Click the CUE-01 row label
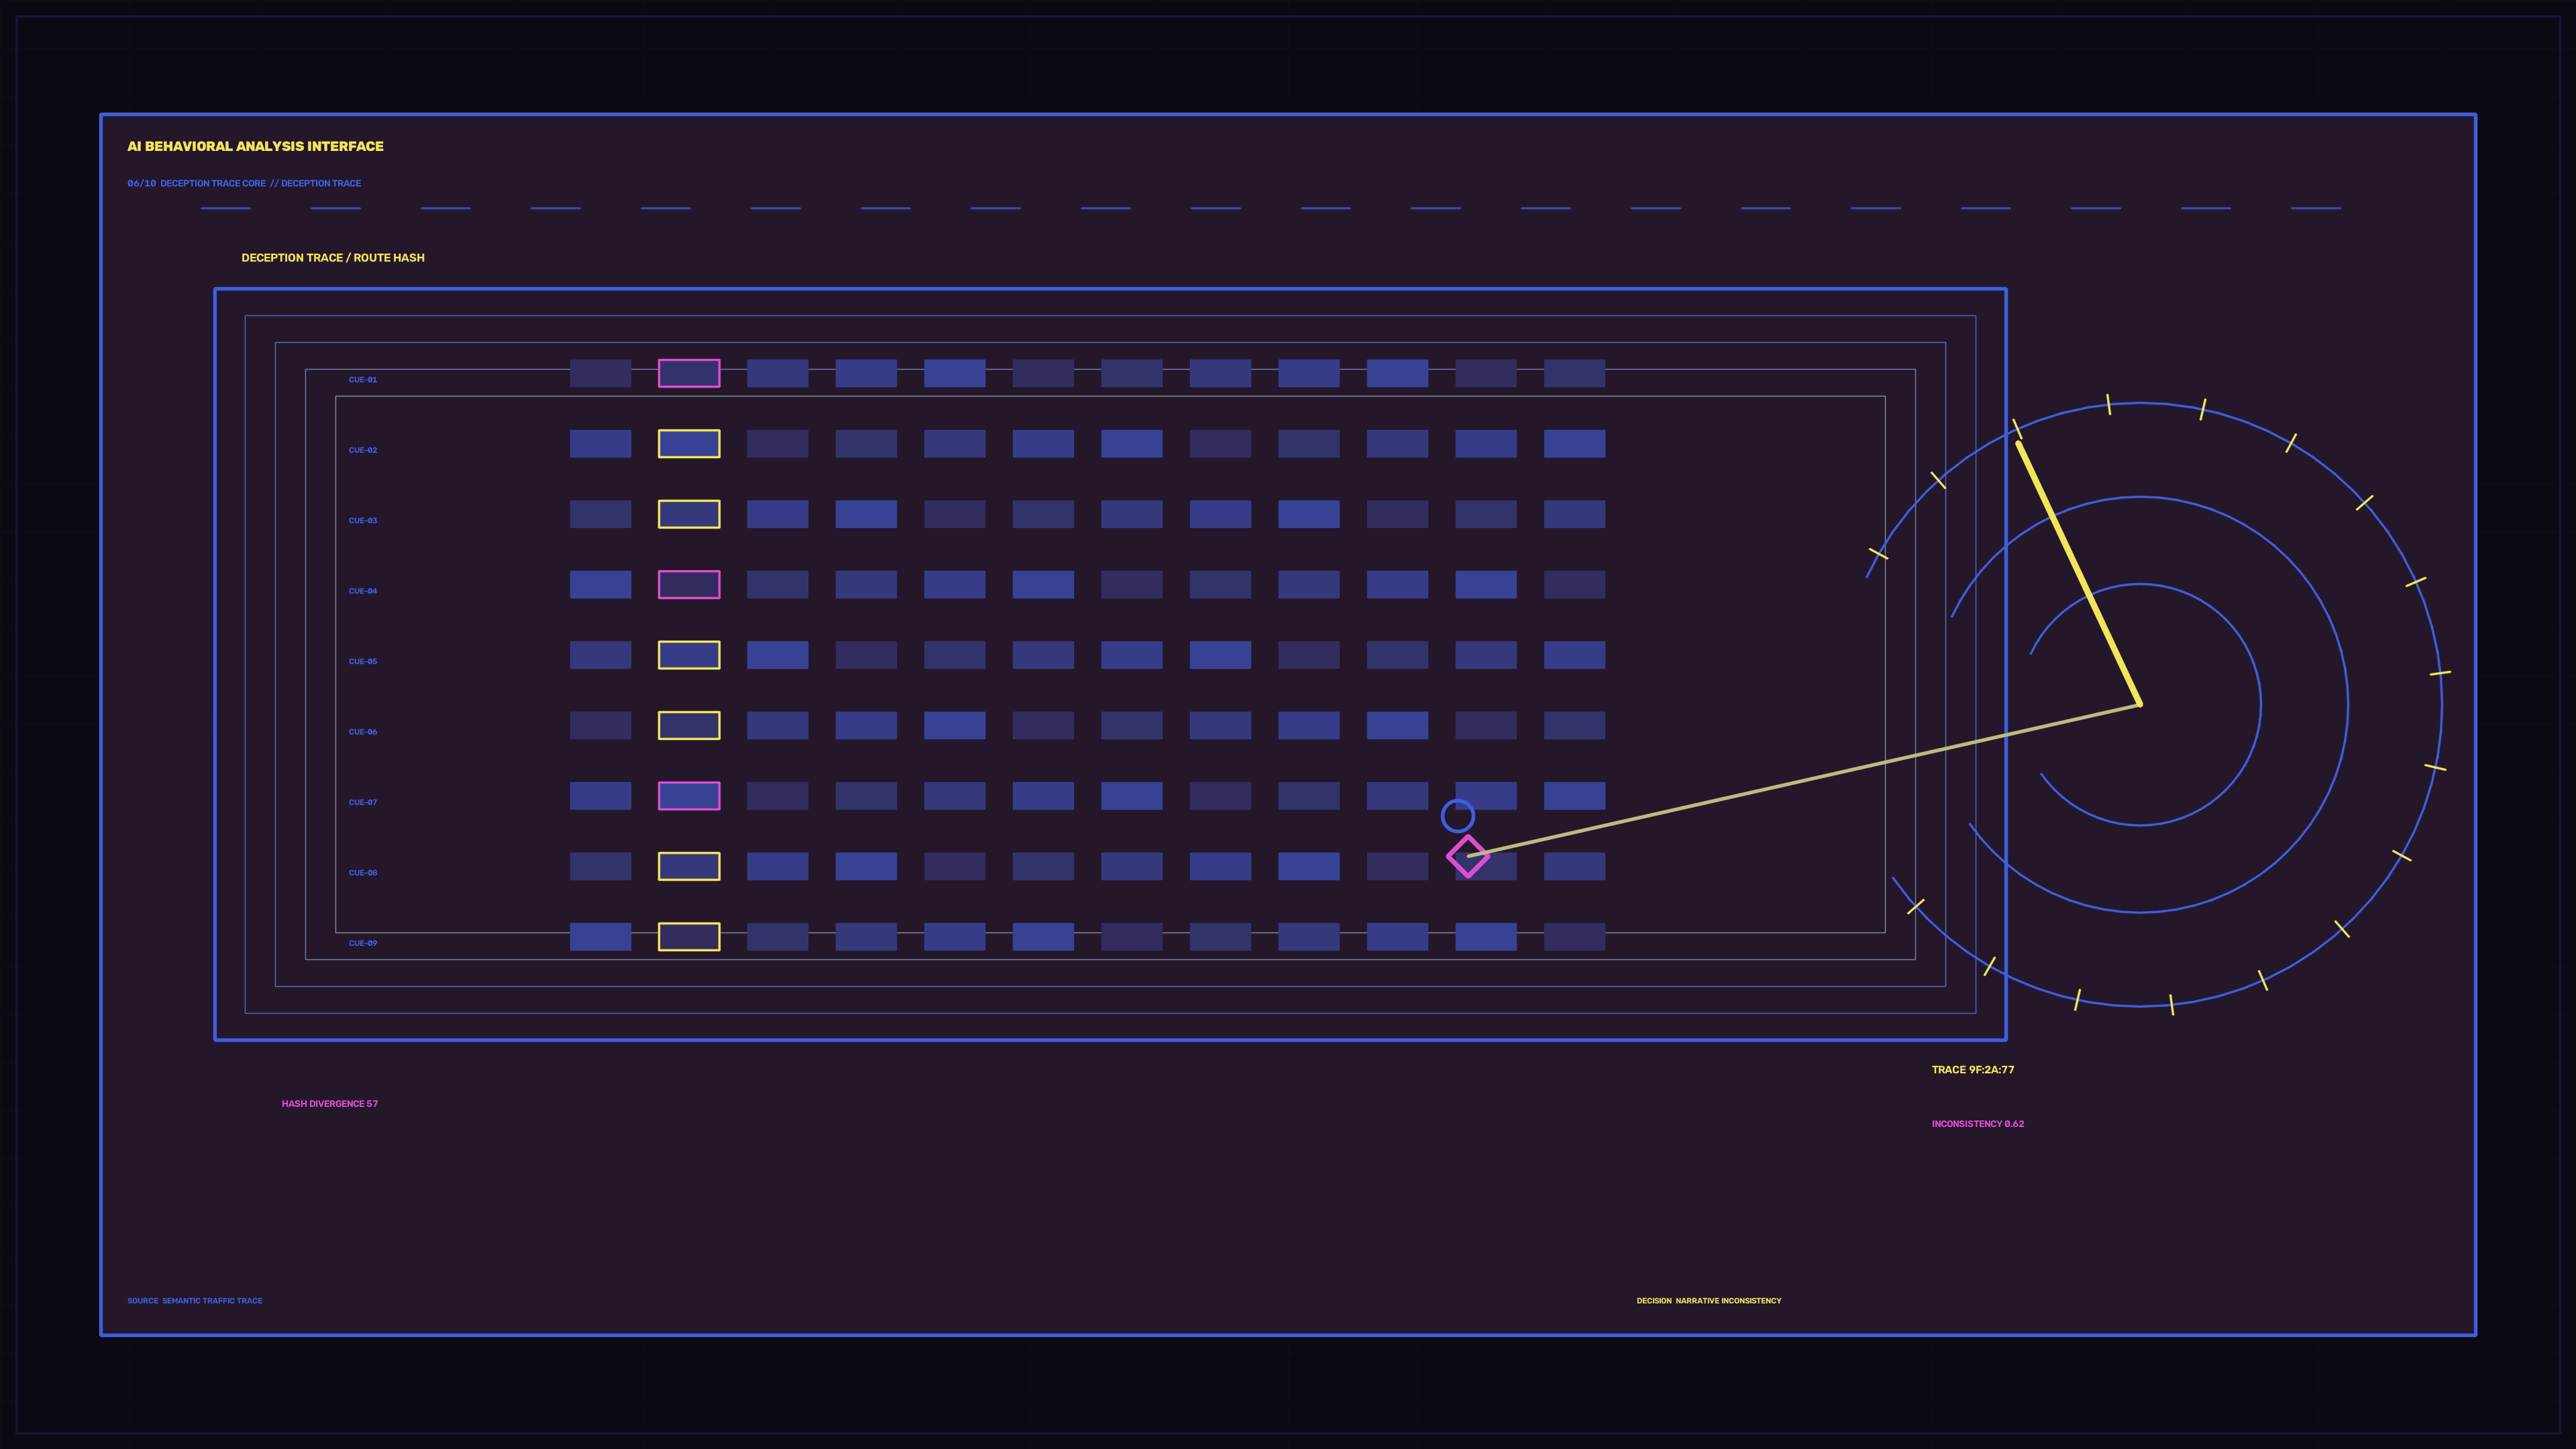2576x1449 pixels. coord(363,380)
